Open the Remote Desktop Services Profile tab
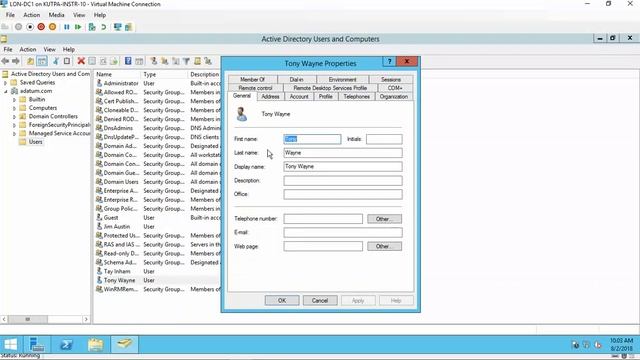Screen dimensions: 640x360 click(330, 88)
